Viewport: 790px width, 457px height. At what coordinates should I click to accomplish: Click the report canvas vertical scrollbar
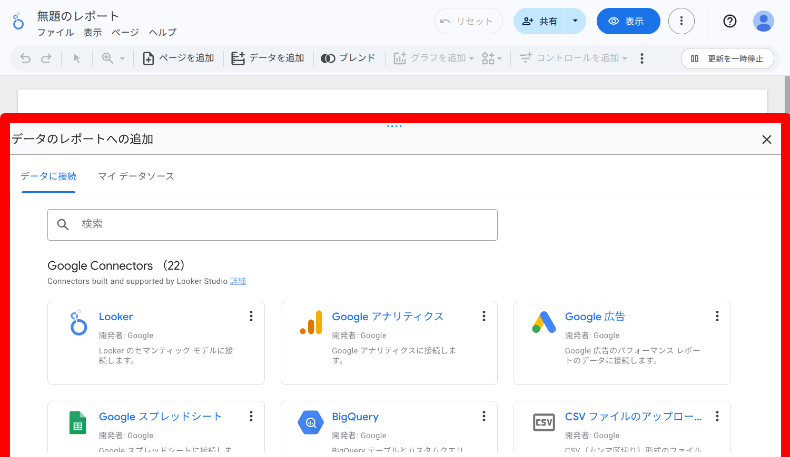pyautogui.click(x=787, y=94)
